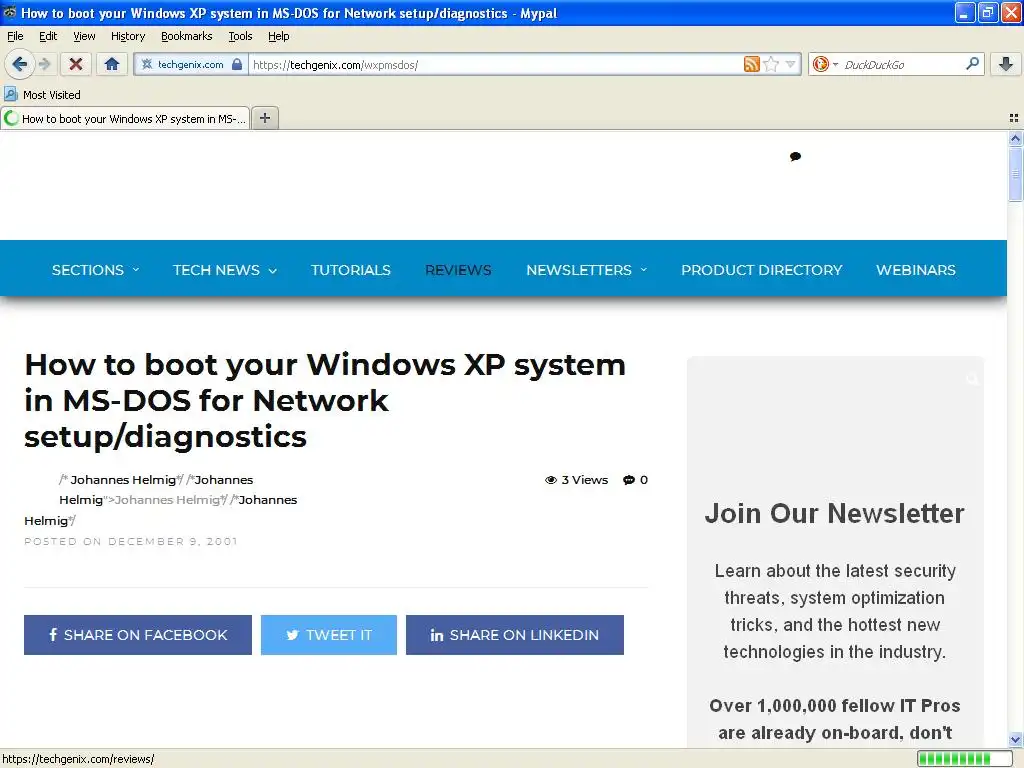This screenshot has height=768, width=1024.
Task: Open a new tab with plus button
Action: 265,118
